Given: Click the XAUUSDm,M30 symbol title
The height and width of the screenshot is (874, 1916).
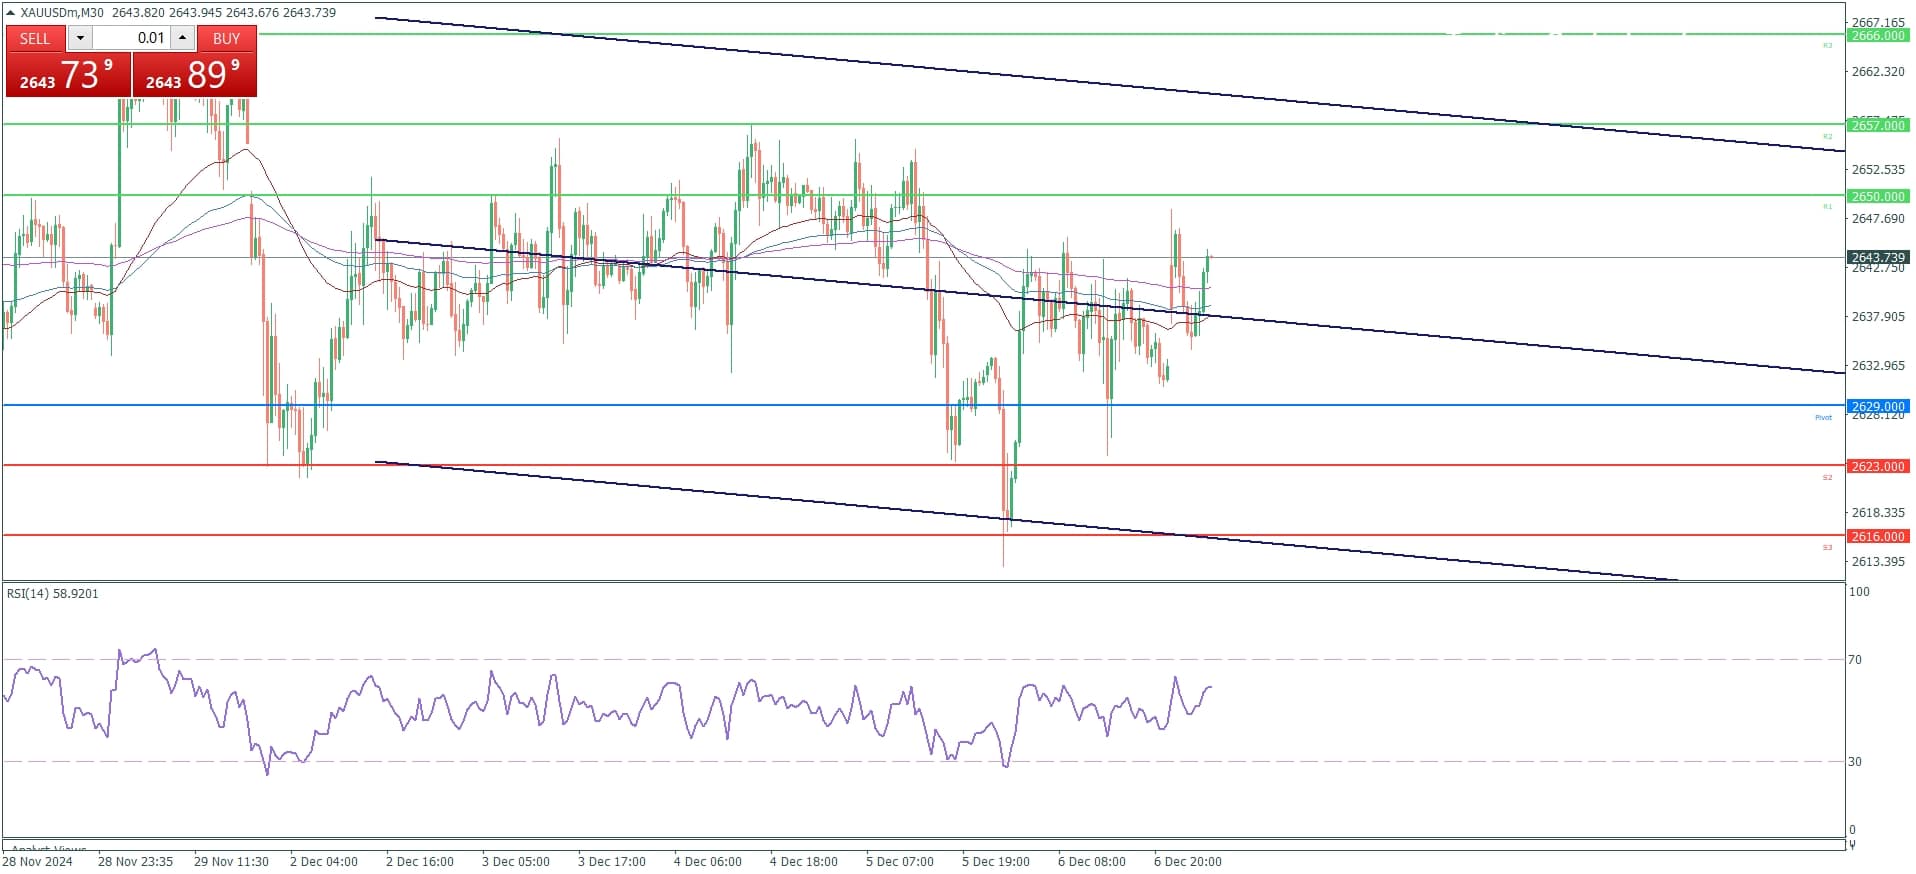Looking at the screenshot, I should [62, 12].
